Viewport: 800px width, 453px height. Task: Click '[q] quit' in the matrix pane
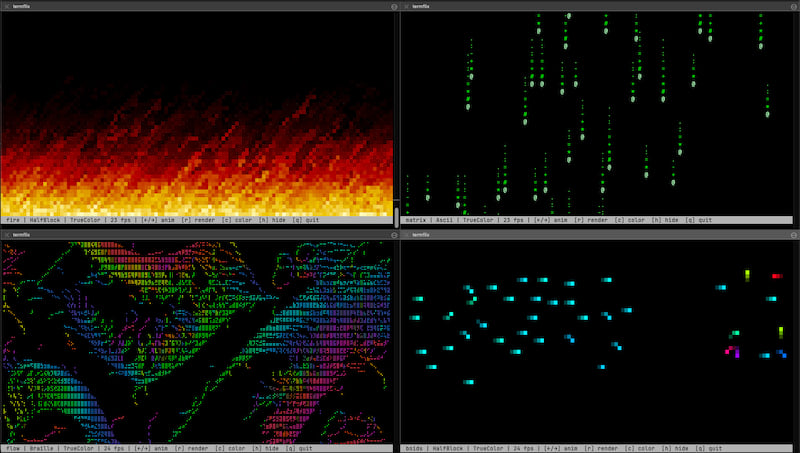click(x=698, y=220)
